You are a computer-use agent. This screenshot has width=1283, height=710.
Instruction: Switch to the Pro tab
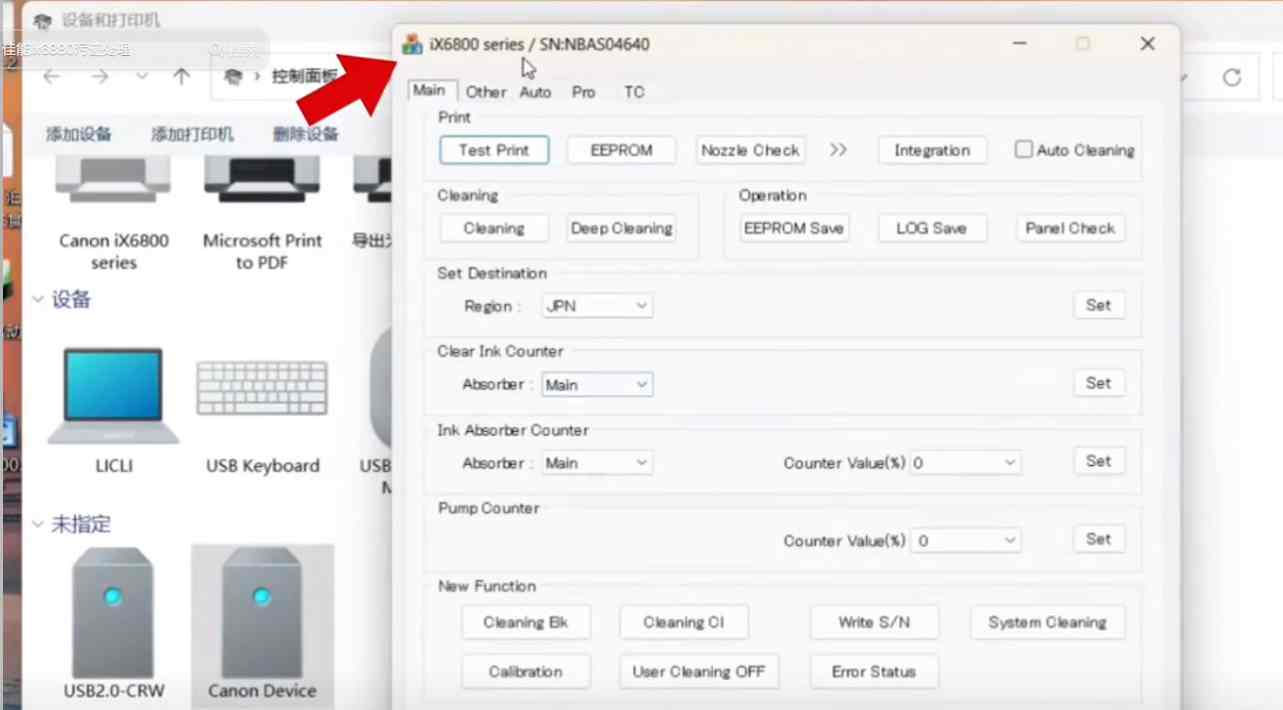click(584, 92)
